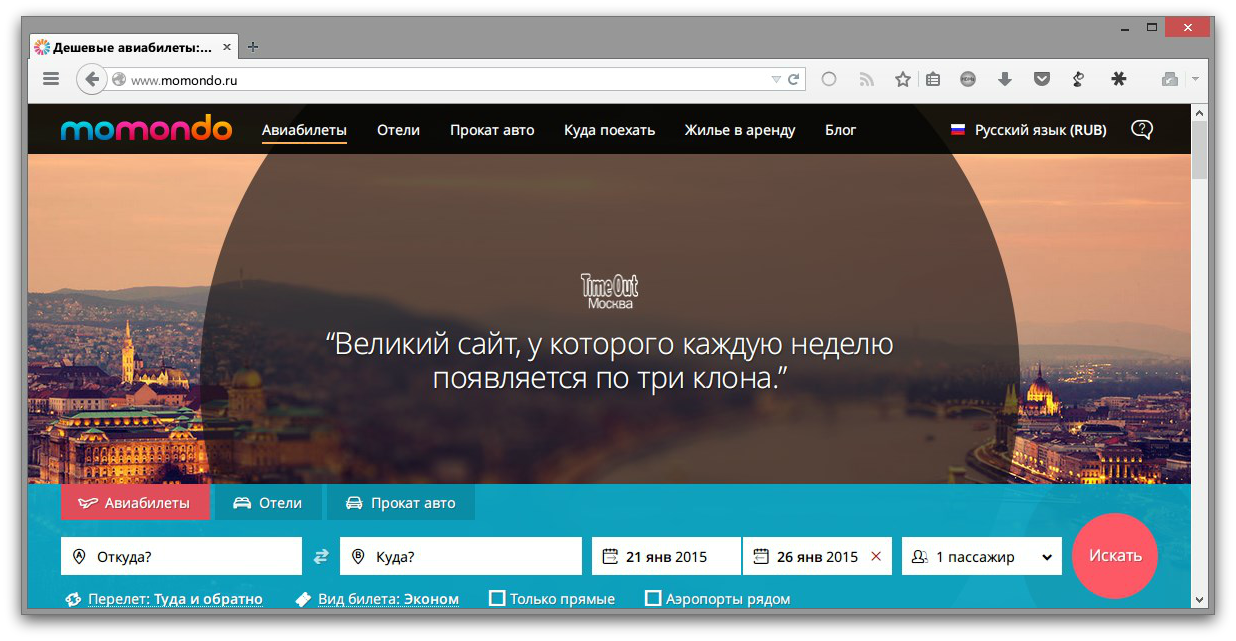Click the circle icon next to the address bar
The width and height of the screenshot is (1236, 641).
click(x=829, y=79)
